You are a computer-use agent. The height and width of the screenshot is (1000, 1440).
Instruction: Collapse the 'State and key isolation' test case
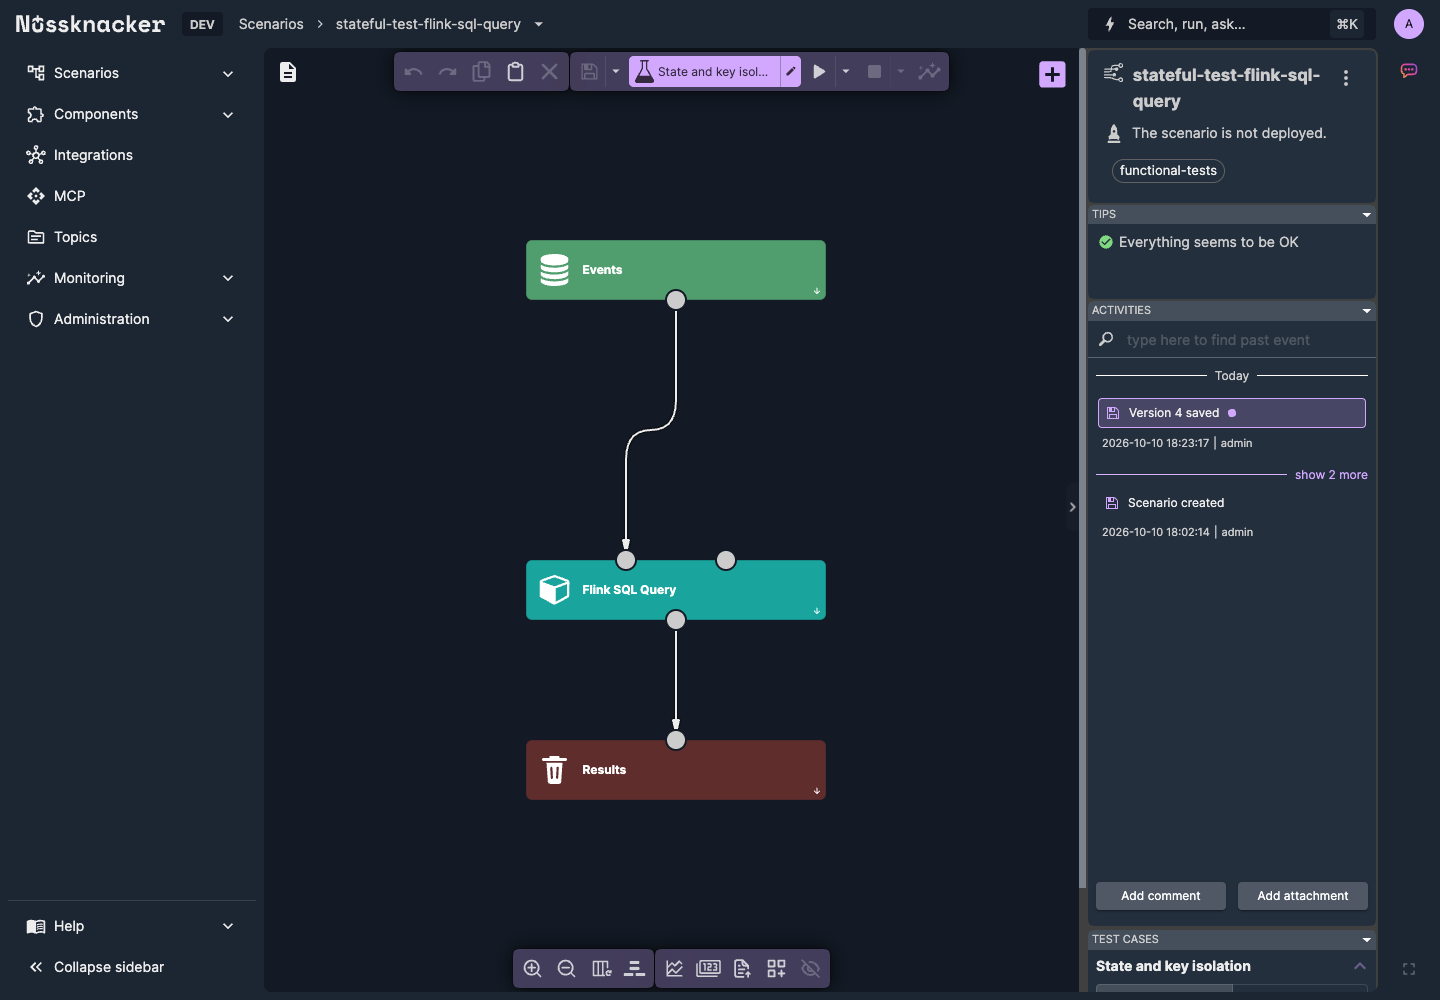[x=1359, y=966]
